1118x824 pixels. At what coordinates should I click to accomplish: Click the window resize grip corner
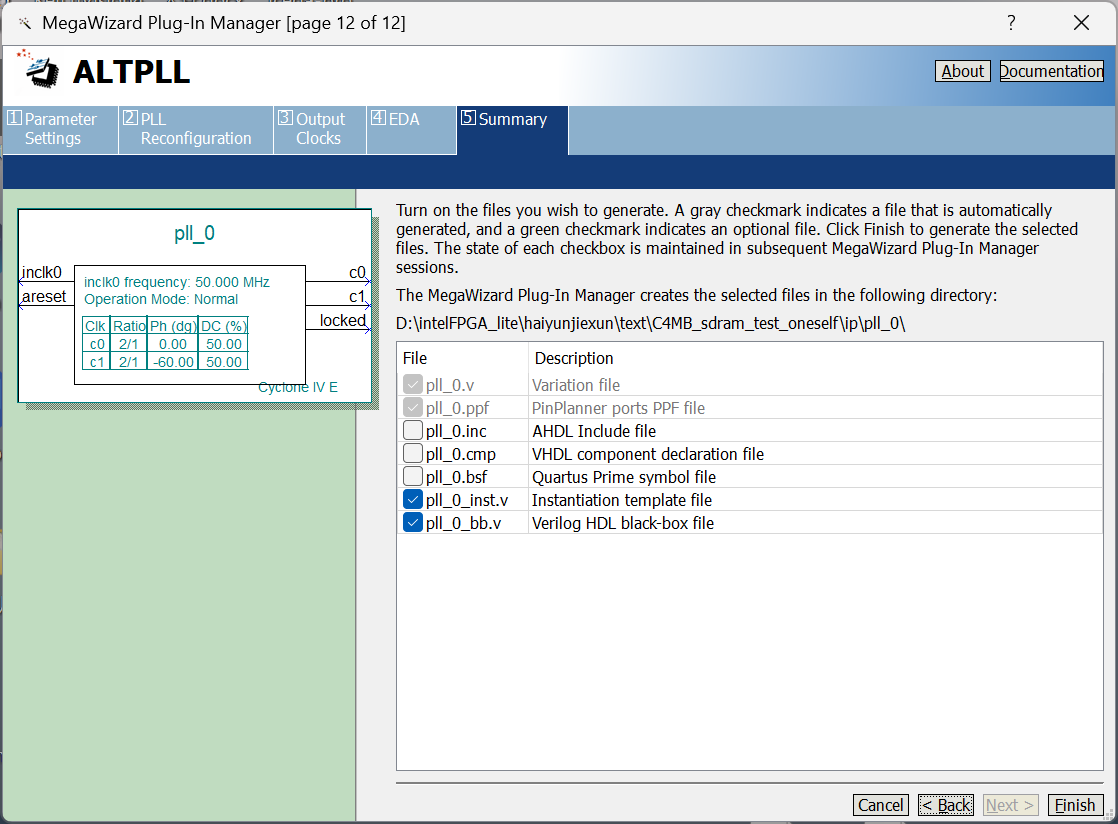pos(1109,815)
